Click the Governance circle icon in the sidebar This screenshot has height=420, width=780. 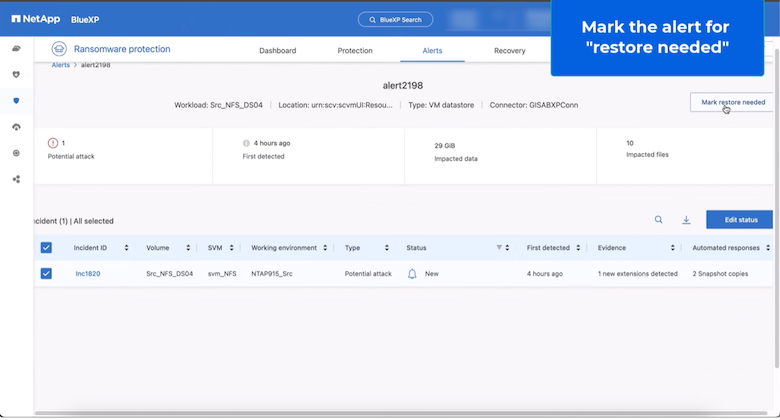tap(16, 153)
